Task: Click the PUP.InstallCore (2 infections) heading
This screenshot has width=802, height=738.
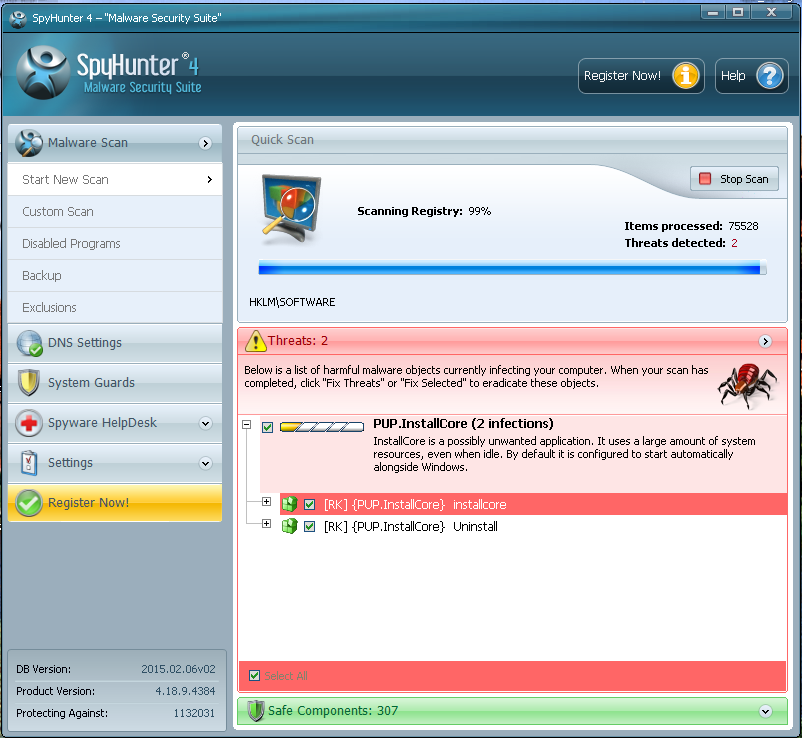Action: point(463,424)
